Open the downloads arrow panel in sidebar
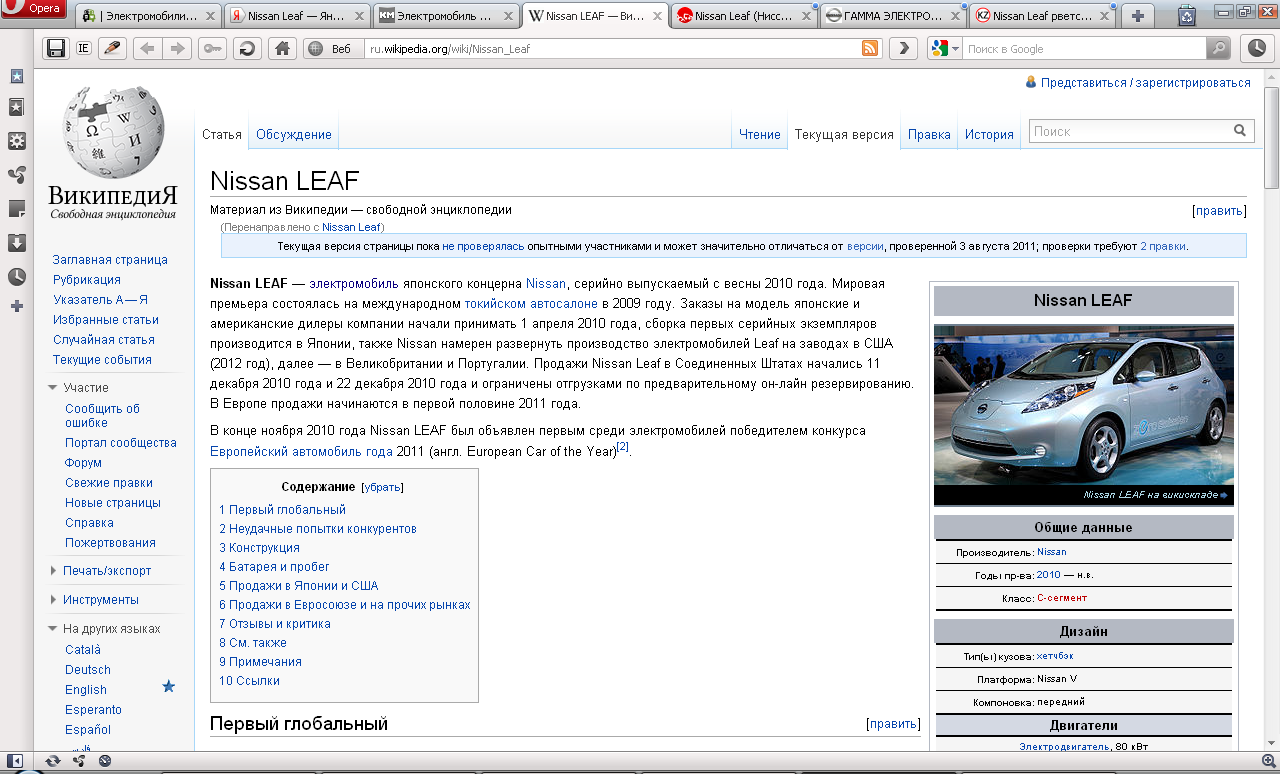This screenshot has width=1280, height=774. pos(16,243)
